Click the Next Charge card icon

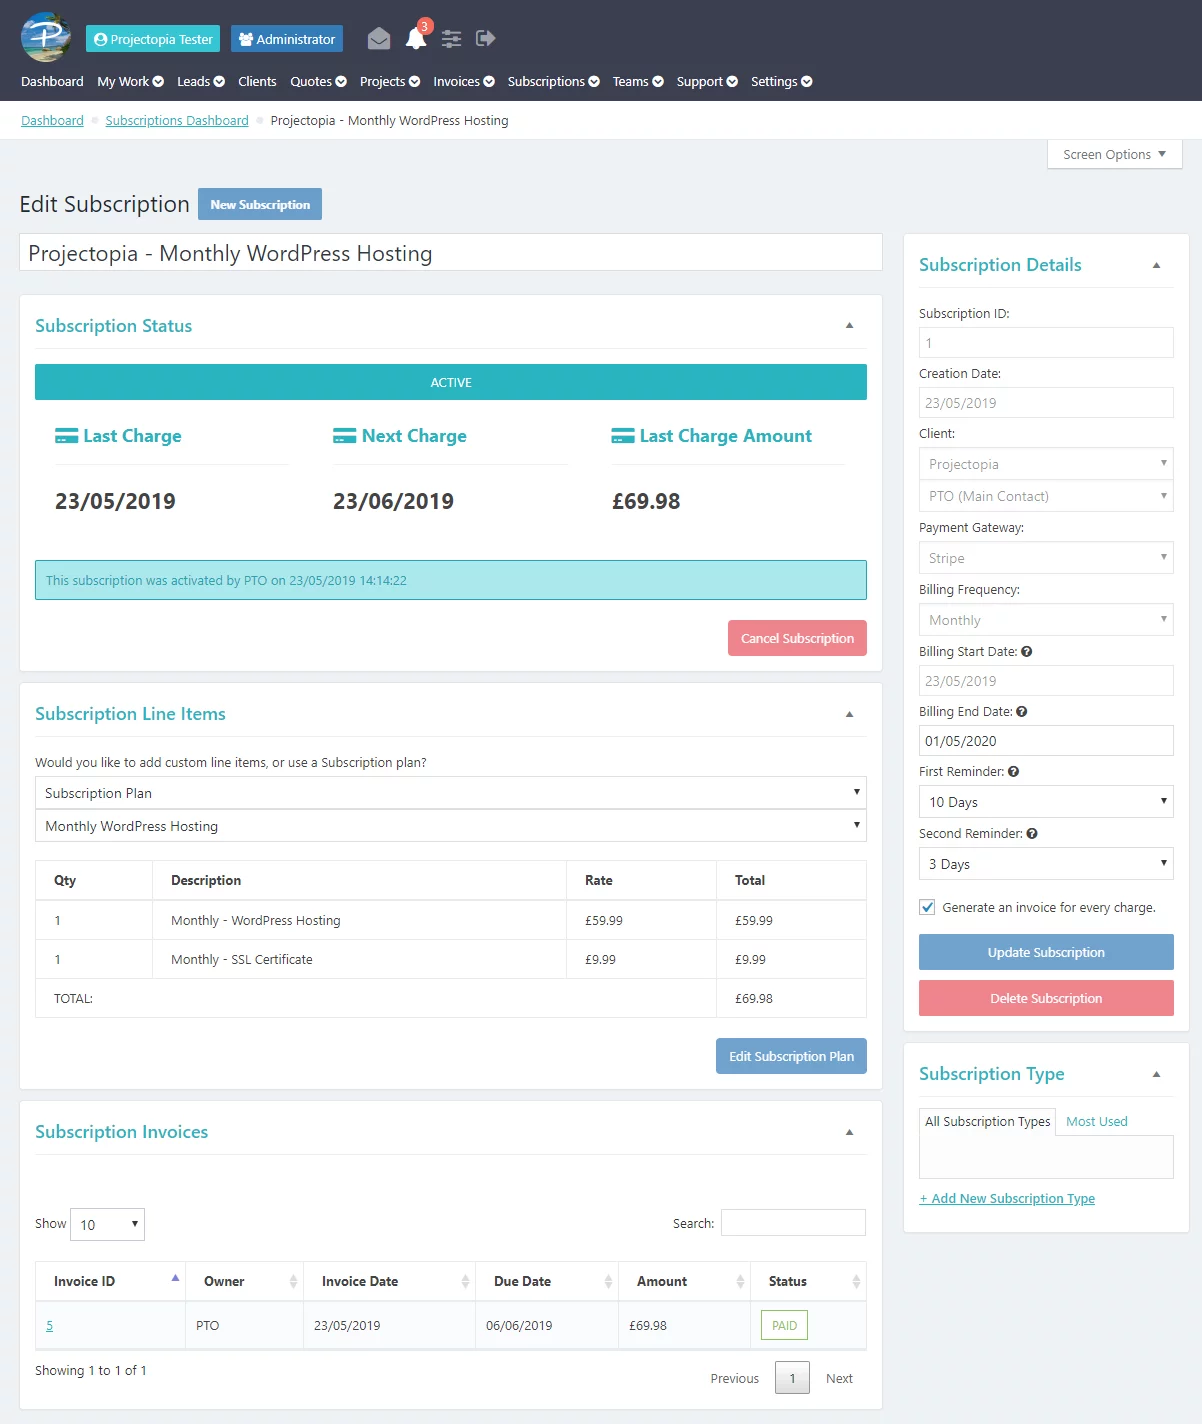coord(344,436)
